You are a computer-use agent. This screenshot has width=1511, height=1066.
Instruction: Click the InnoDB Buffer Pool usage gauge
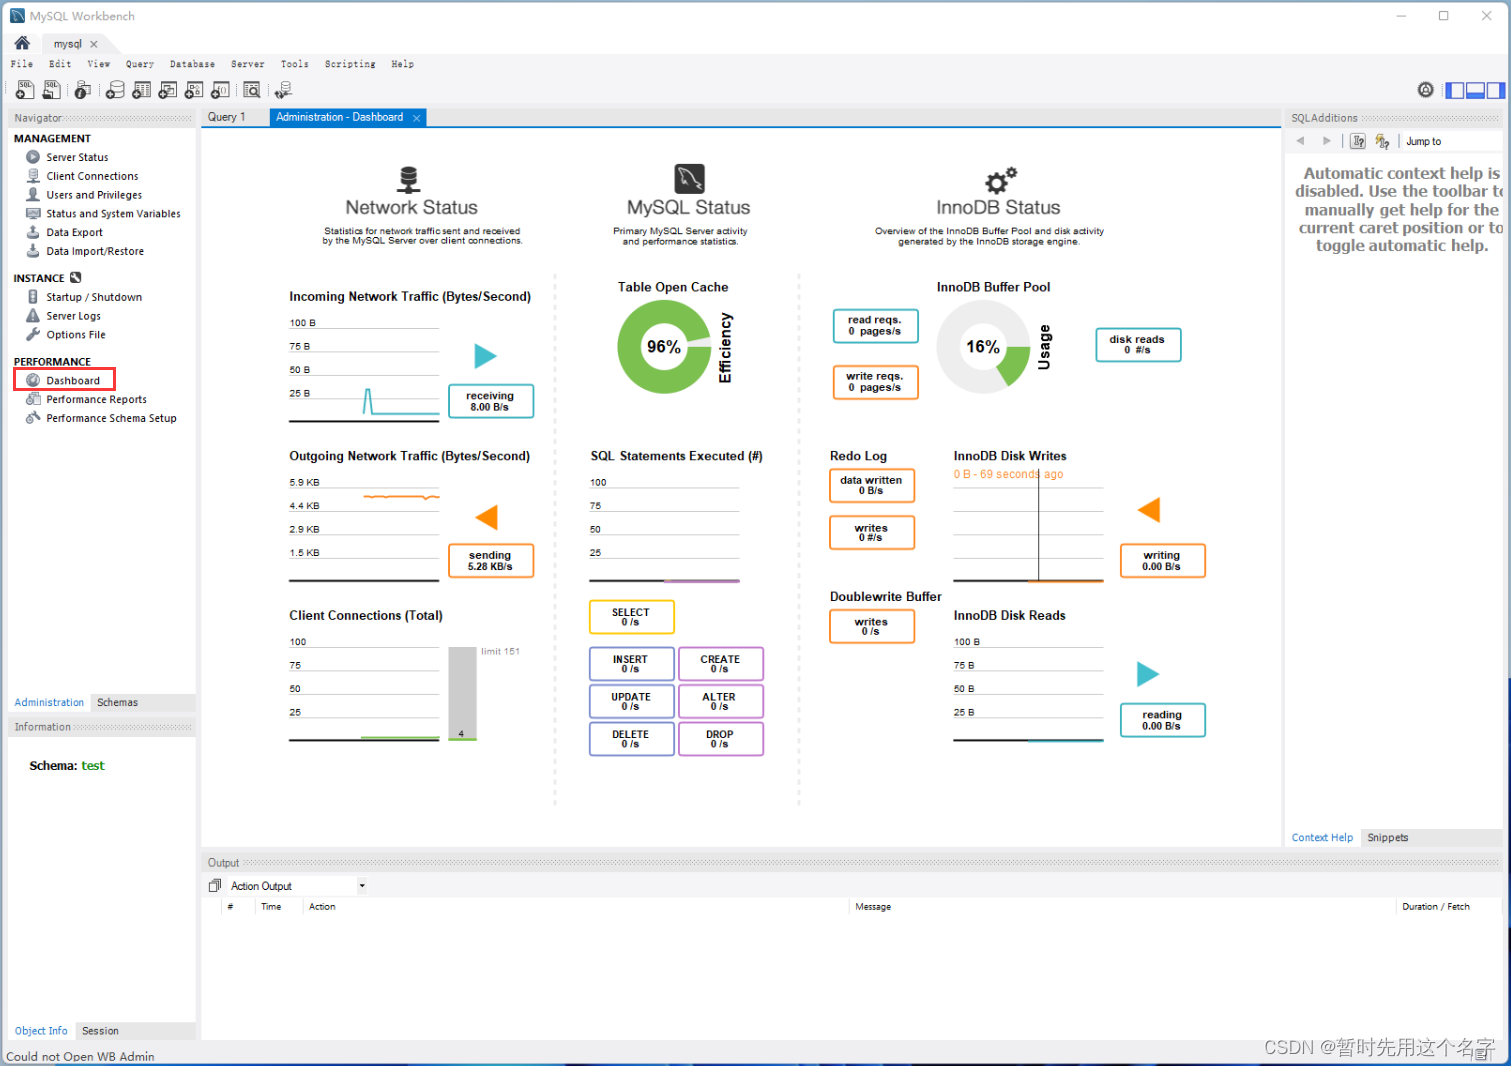click(x=983, y=347)
